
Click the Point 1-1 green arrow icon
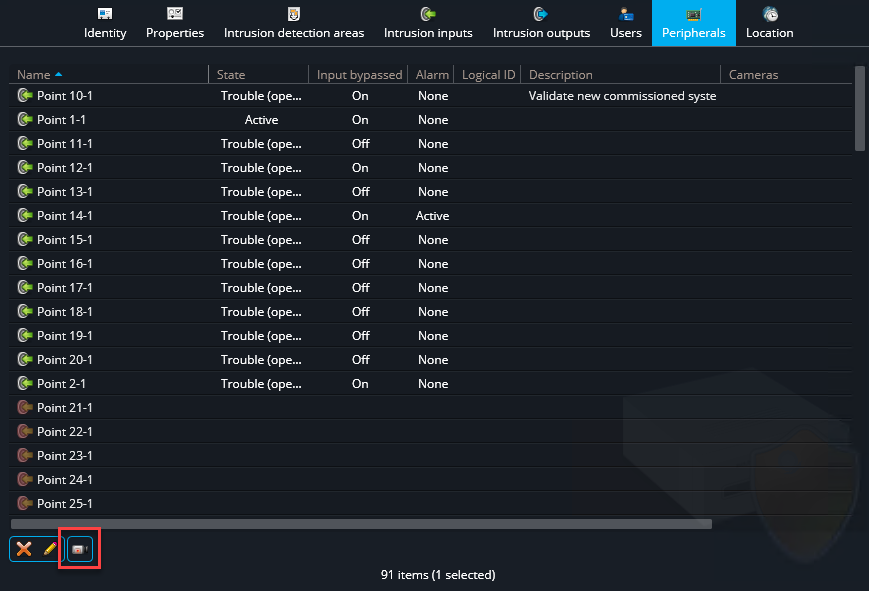(x=25, y=120)
